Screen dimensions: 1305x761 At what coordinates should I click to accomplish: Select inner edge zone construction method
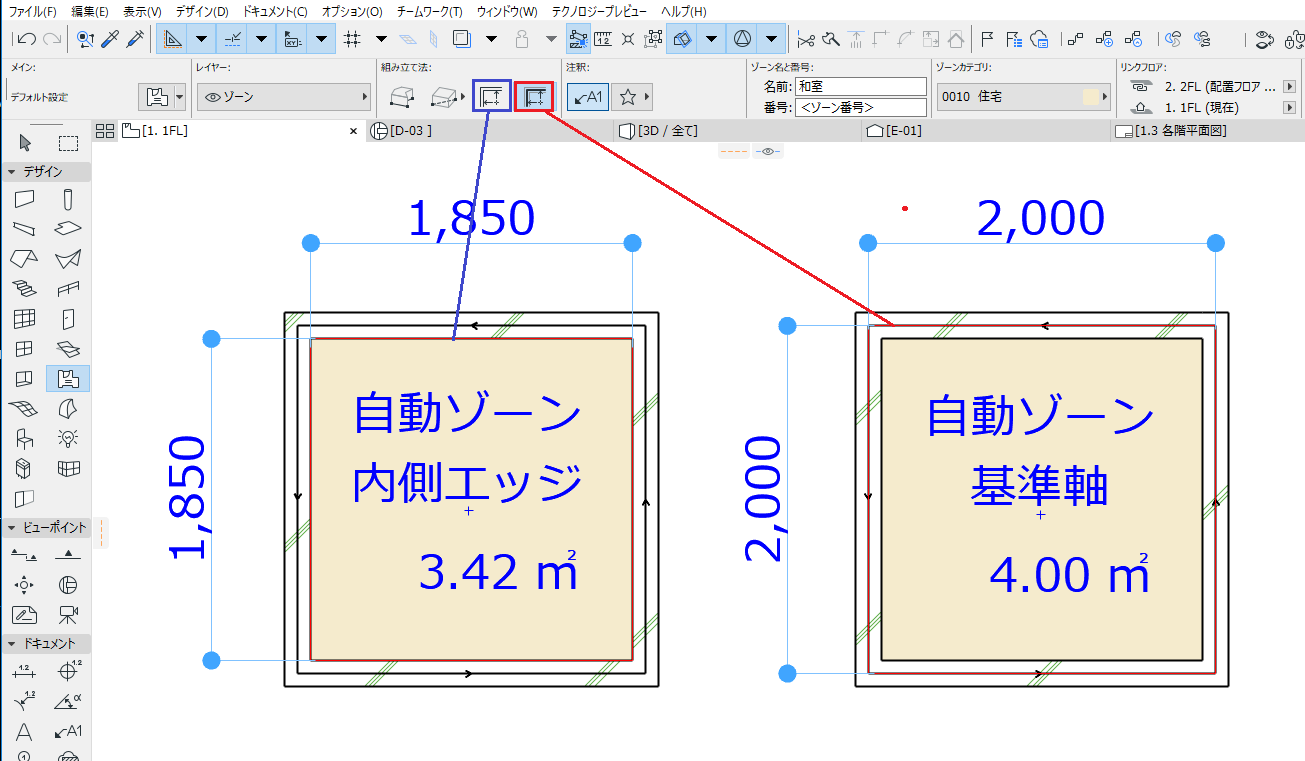click(x=491, y=97)
